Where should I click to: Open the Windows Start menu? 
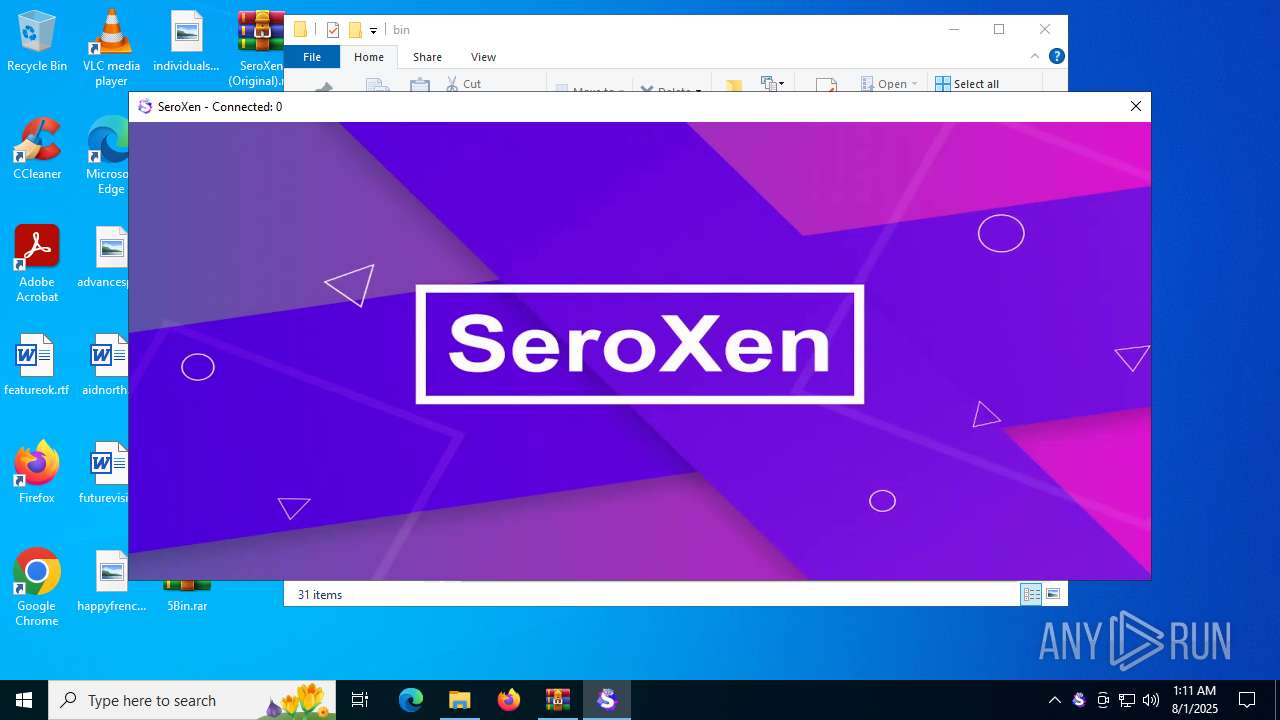[x=24, y=700]
